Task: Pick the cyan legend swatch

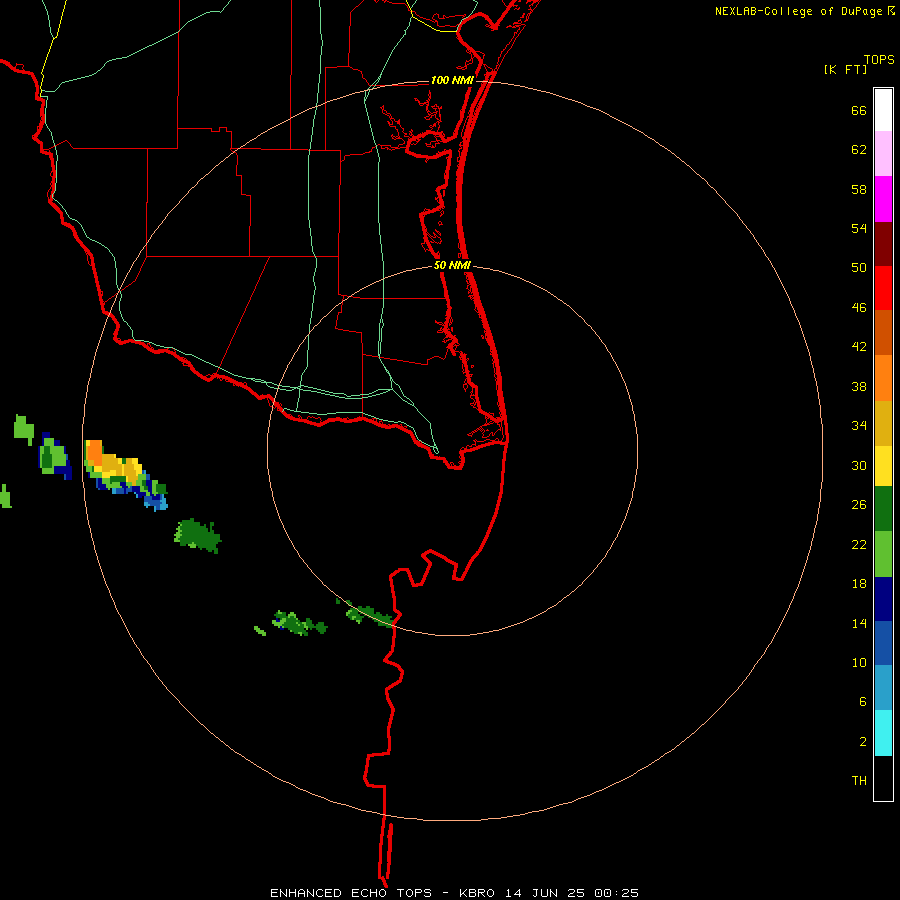Action: pyautogui.click(x=883, y=733)
